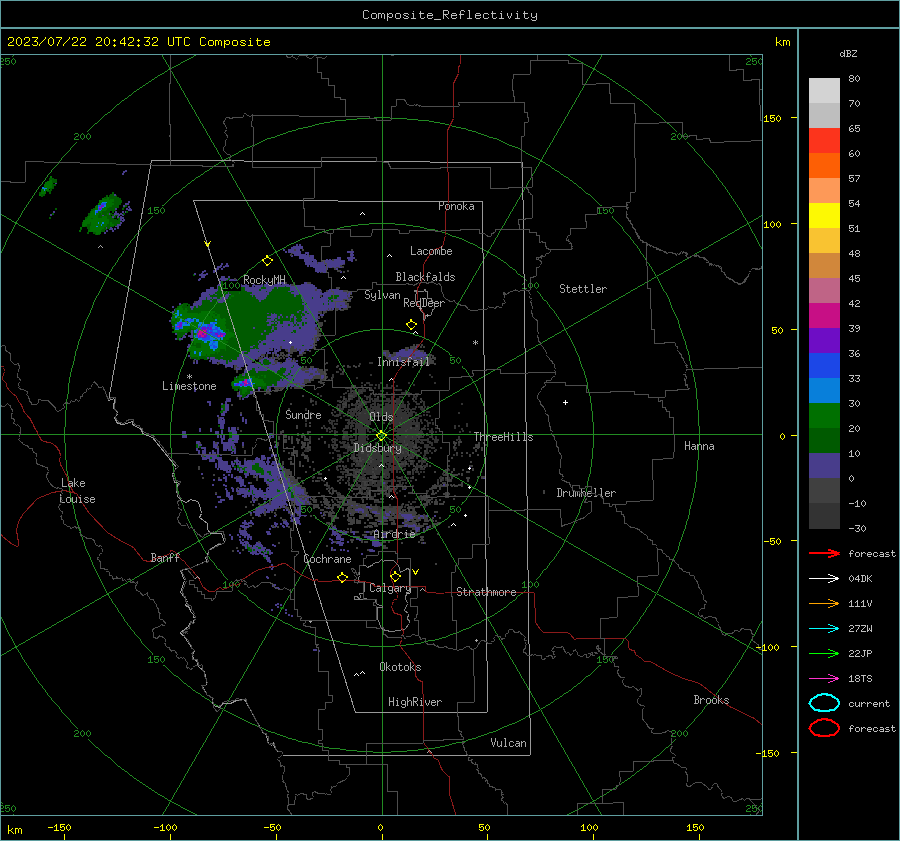Viewport: 900px width, 841px height.
Task: Pick the bright green swatch below the 30 label
Action: pyautogui.click(x=824, y=416)
